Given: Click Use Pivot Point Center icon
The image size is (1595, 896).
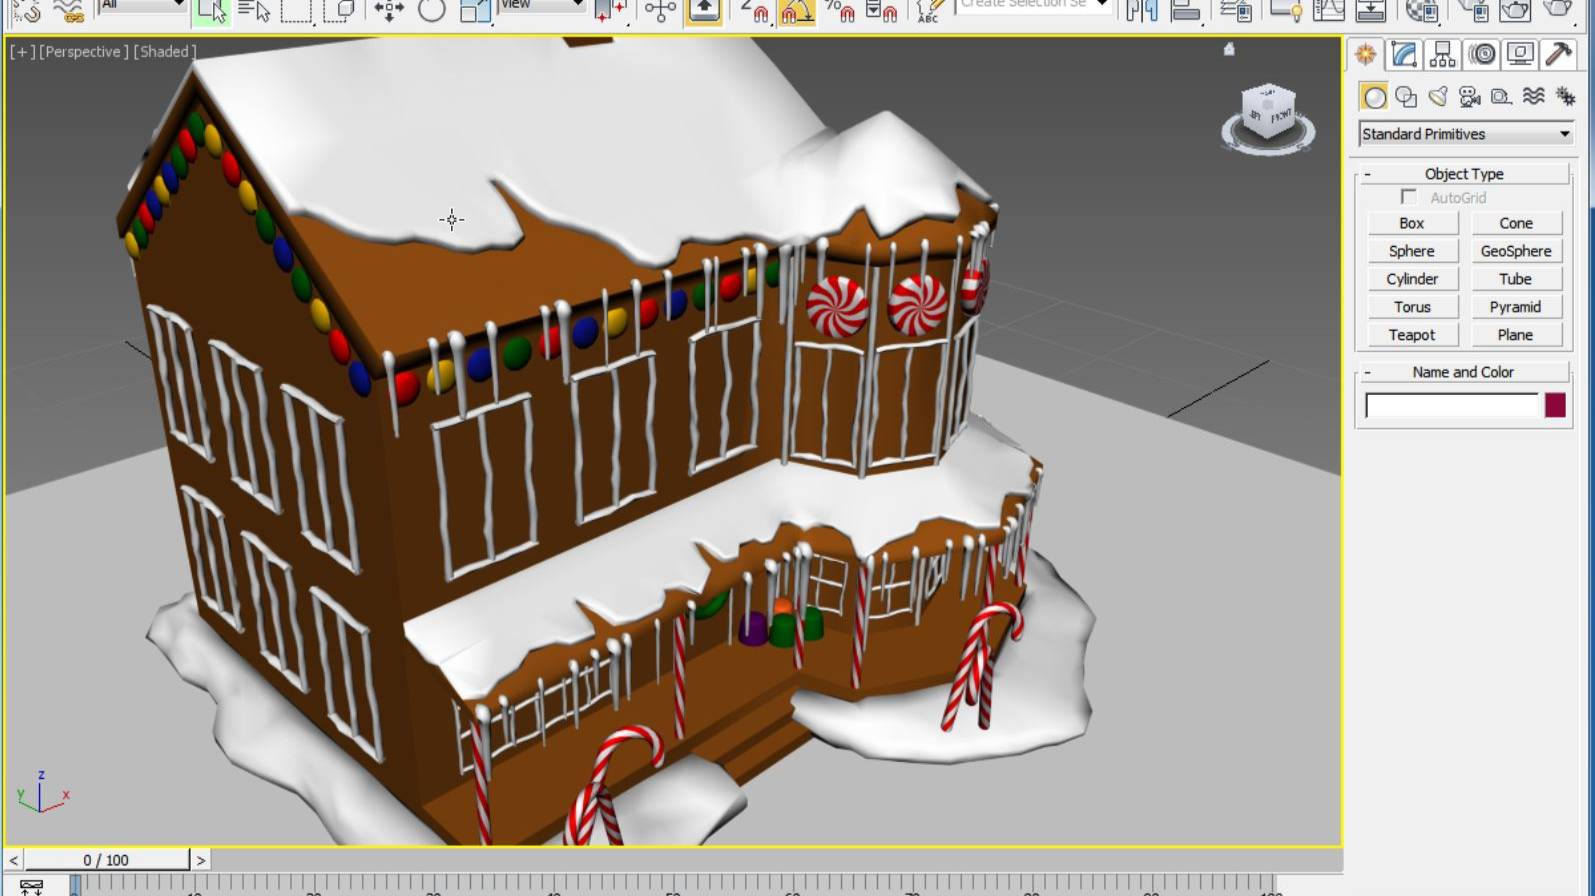Looking at the screenshot, I should tap(609, 10).
